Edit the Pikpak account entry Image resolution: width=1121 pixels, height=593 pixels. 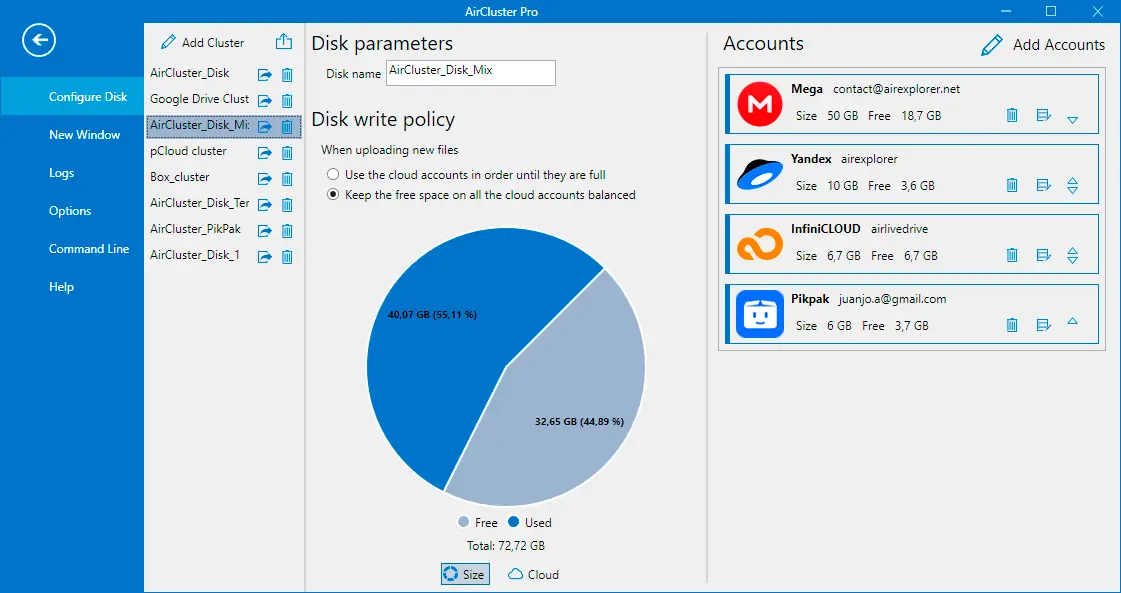1044,325
